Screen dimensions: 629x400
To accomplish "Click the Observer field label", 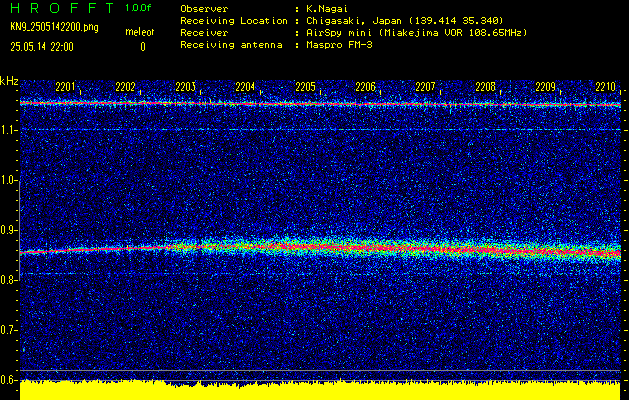I will (204, 9).
